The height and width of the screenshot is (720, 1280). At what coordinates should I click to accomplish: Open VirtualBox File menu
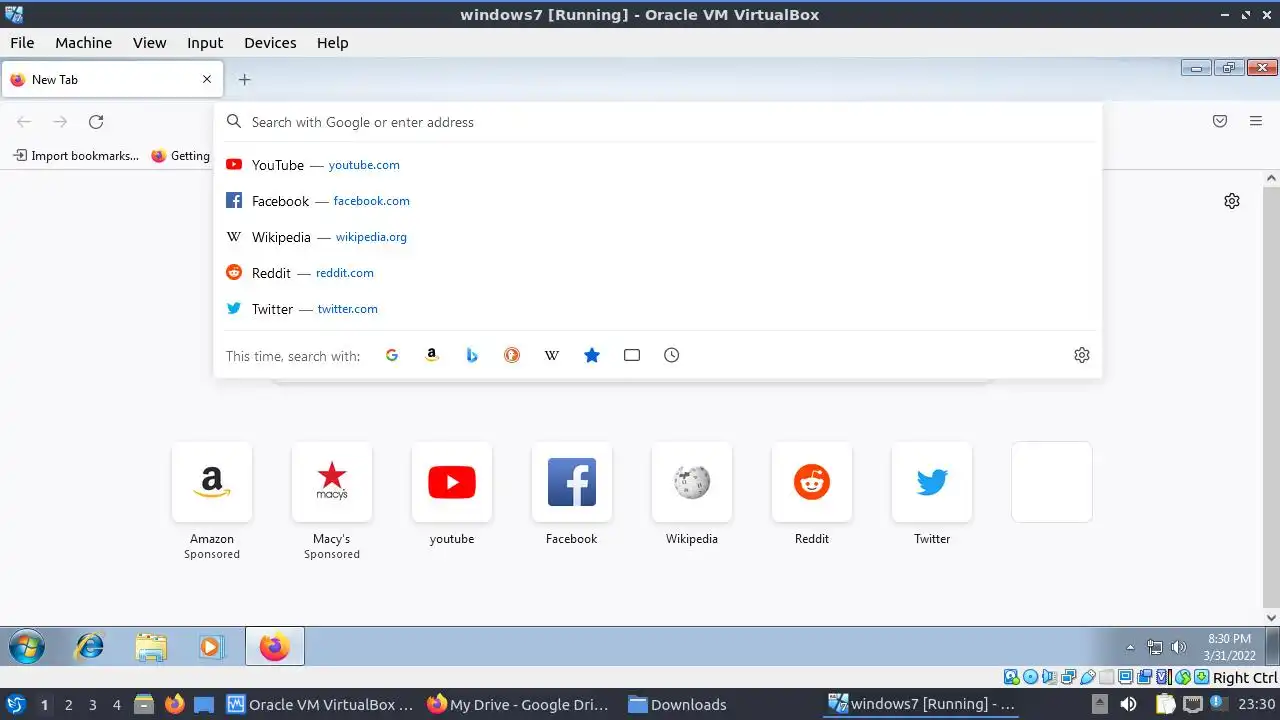22,43
